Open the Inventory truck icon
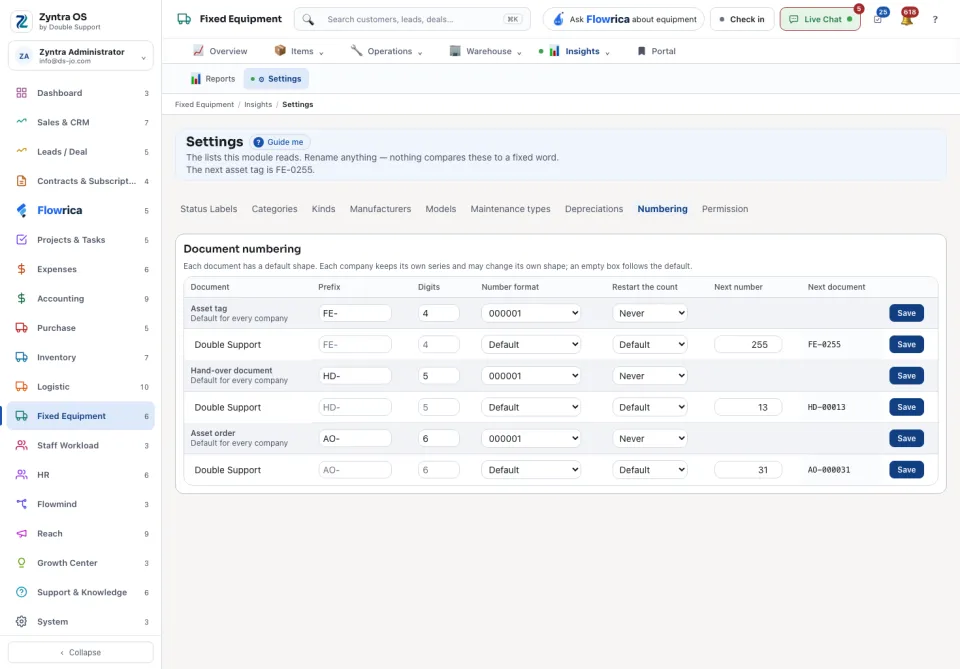The image size is (960, 669). [21, 357]
